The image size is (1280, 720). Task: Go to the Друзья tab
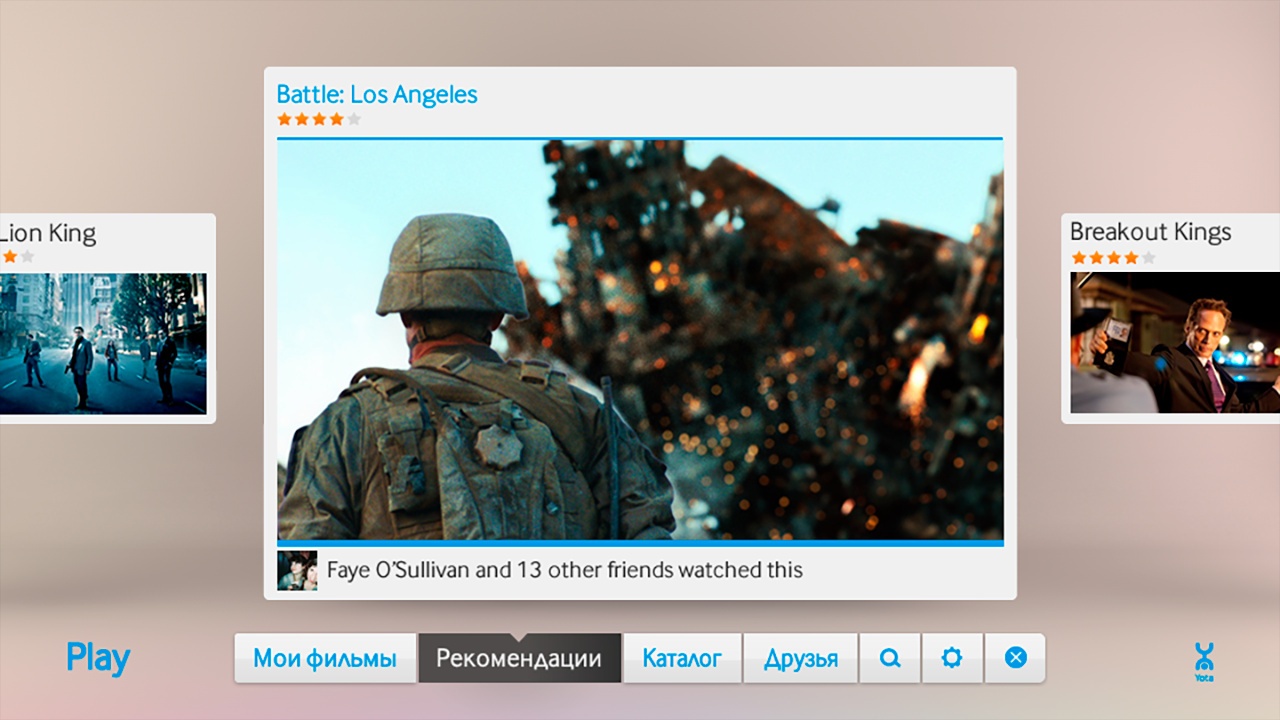(x=801, y=658)
